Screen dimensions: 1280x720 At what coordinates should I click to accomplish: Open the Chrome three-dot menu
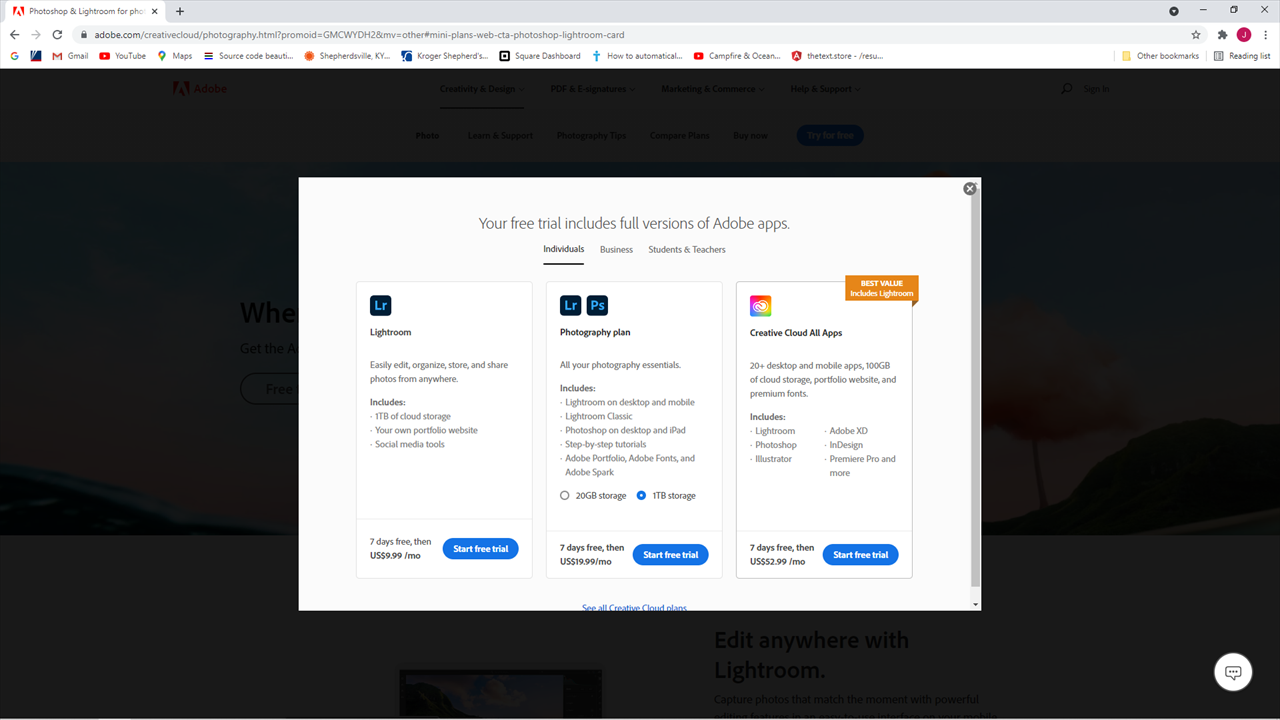pos(1266,34)
